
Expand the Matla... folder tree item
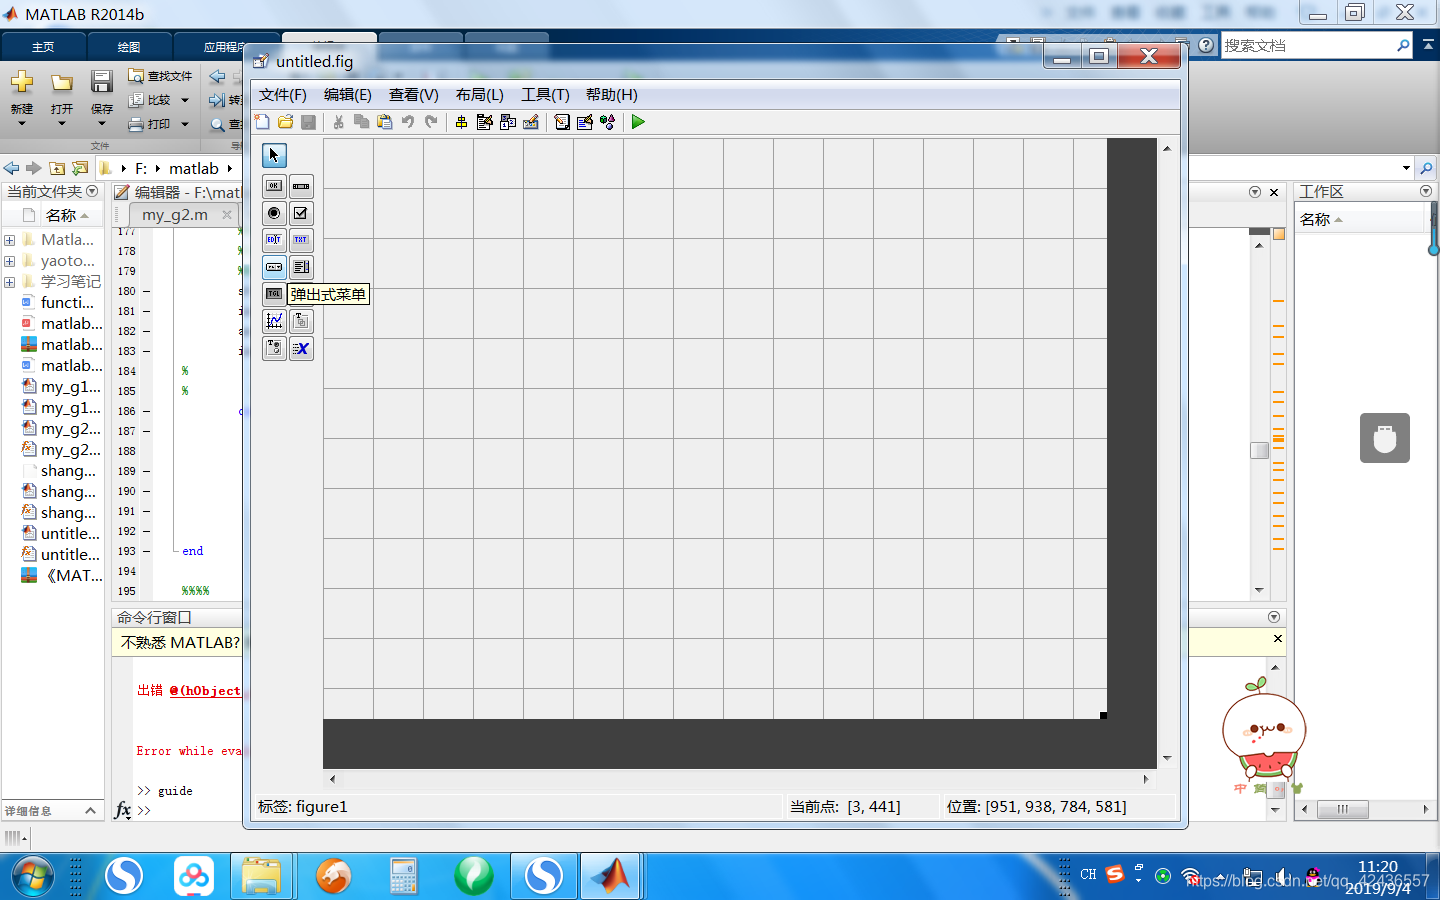9,239
